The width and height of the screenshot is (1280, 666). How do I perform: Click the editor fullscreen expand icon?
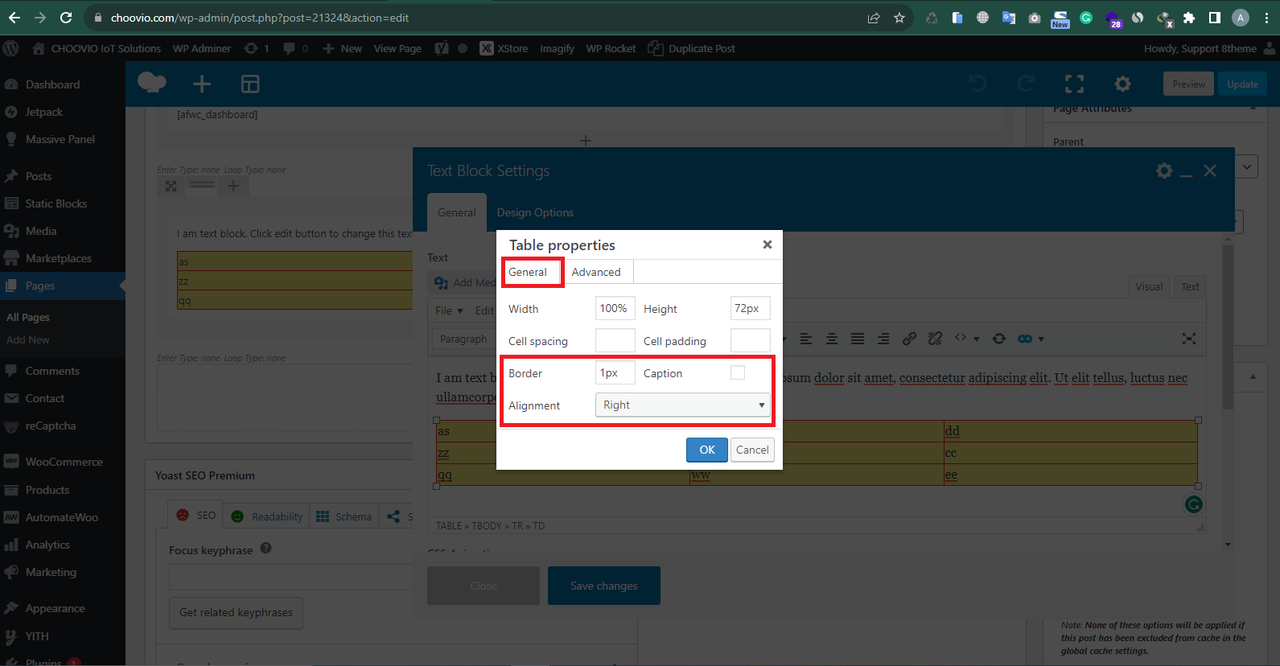(1189, 339)
